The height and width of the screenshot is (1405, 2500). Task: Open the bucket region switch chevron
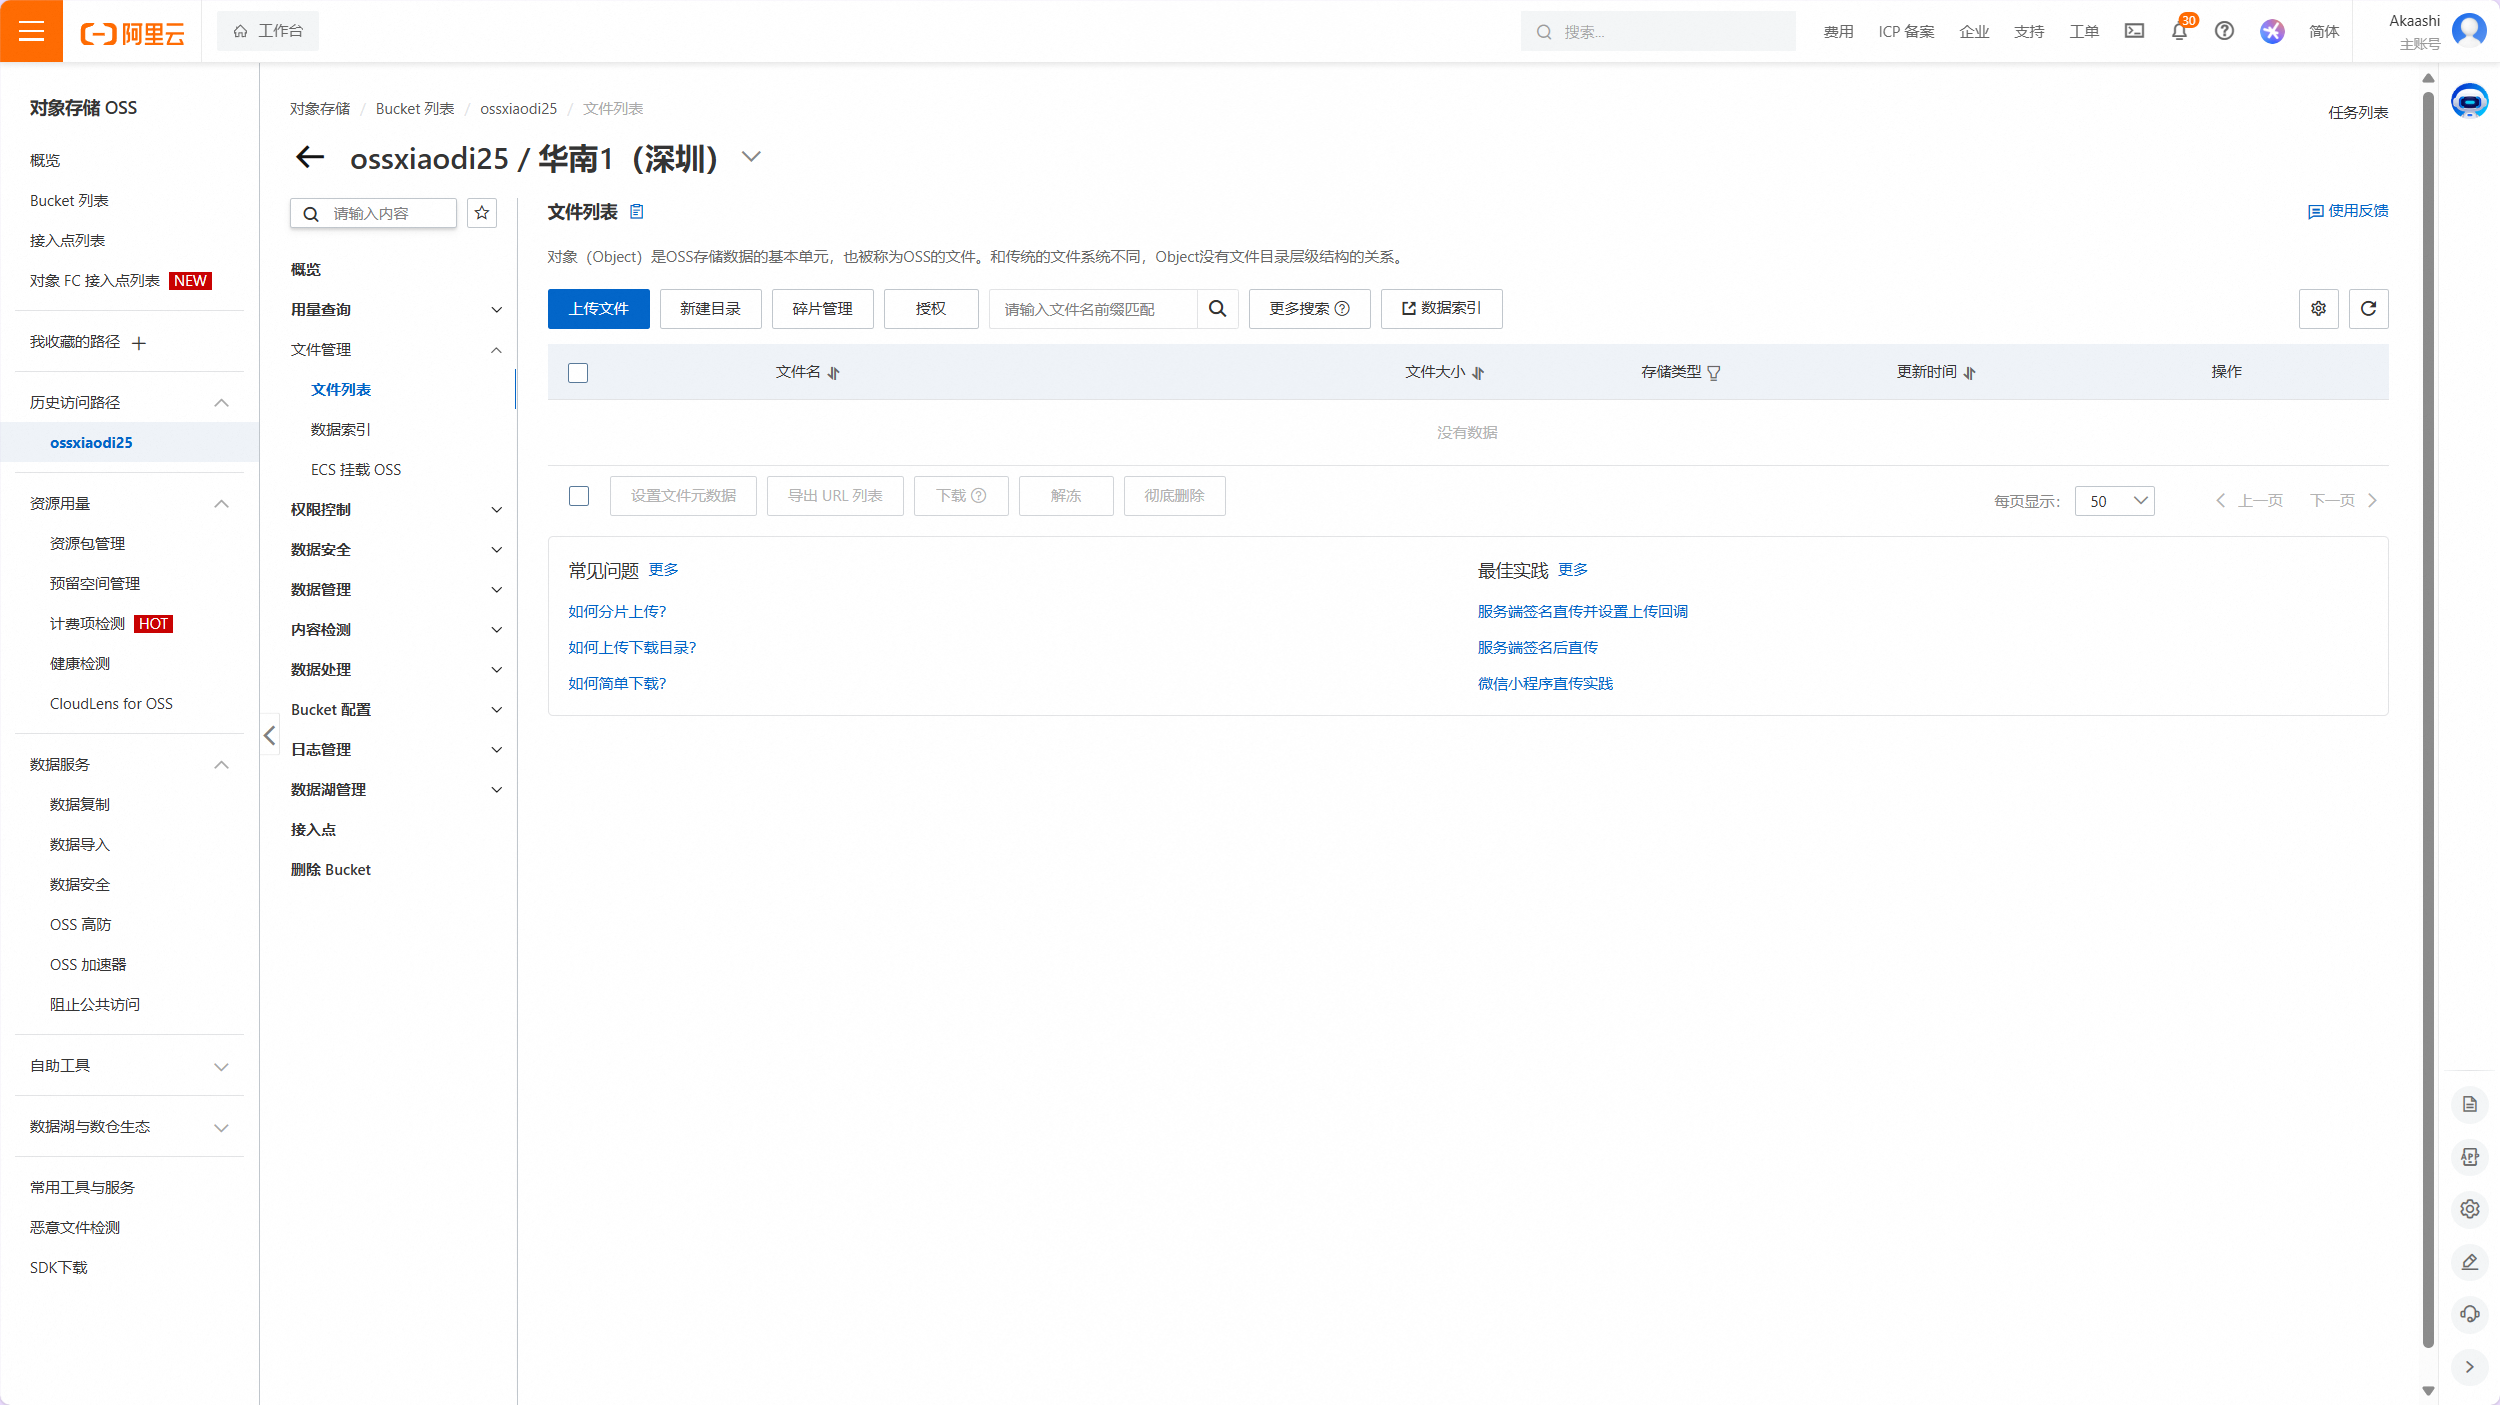pos(751,157)
